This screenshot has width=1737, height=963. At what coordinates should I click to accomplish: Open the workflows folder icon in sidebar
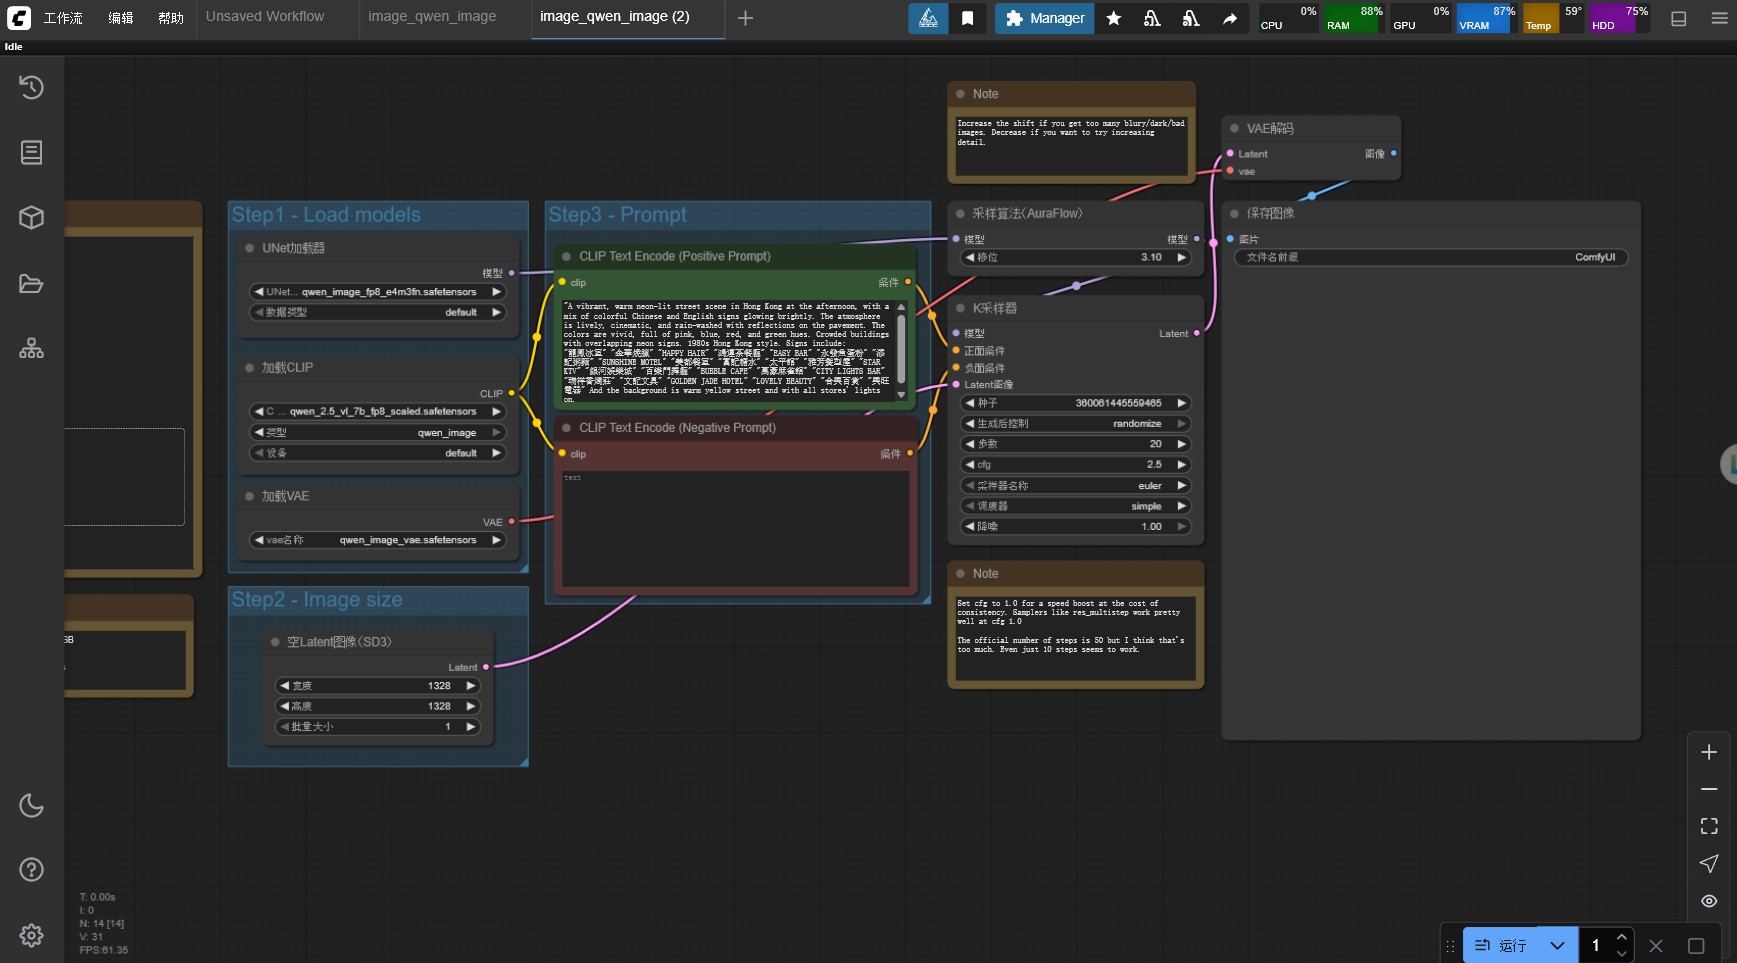31,284
